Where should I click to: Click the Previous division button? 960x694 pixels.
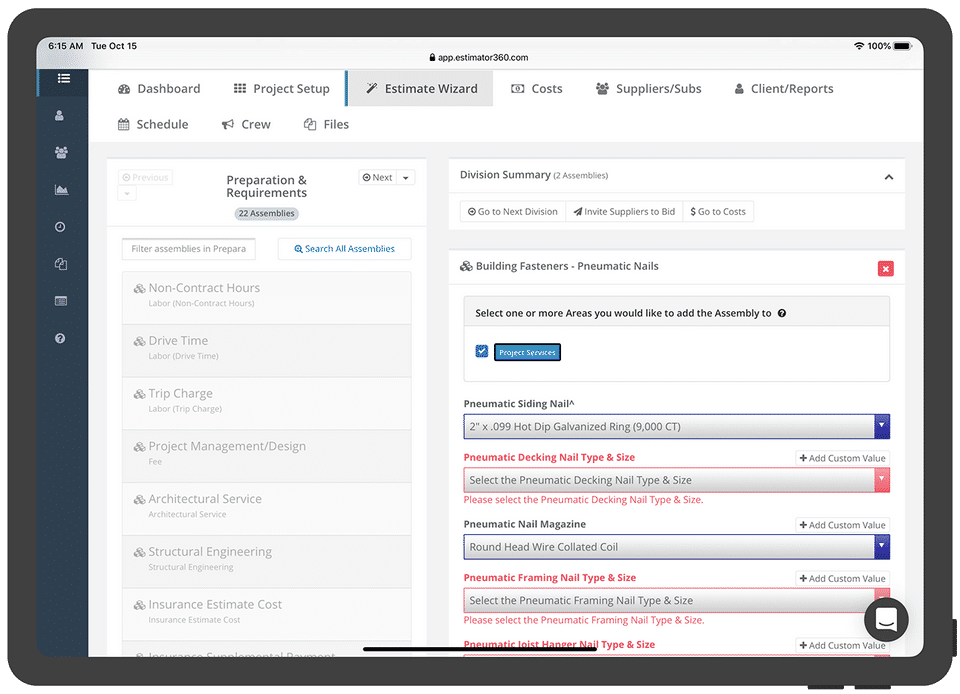coord(145,177)
